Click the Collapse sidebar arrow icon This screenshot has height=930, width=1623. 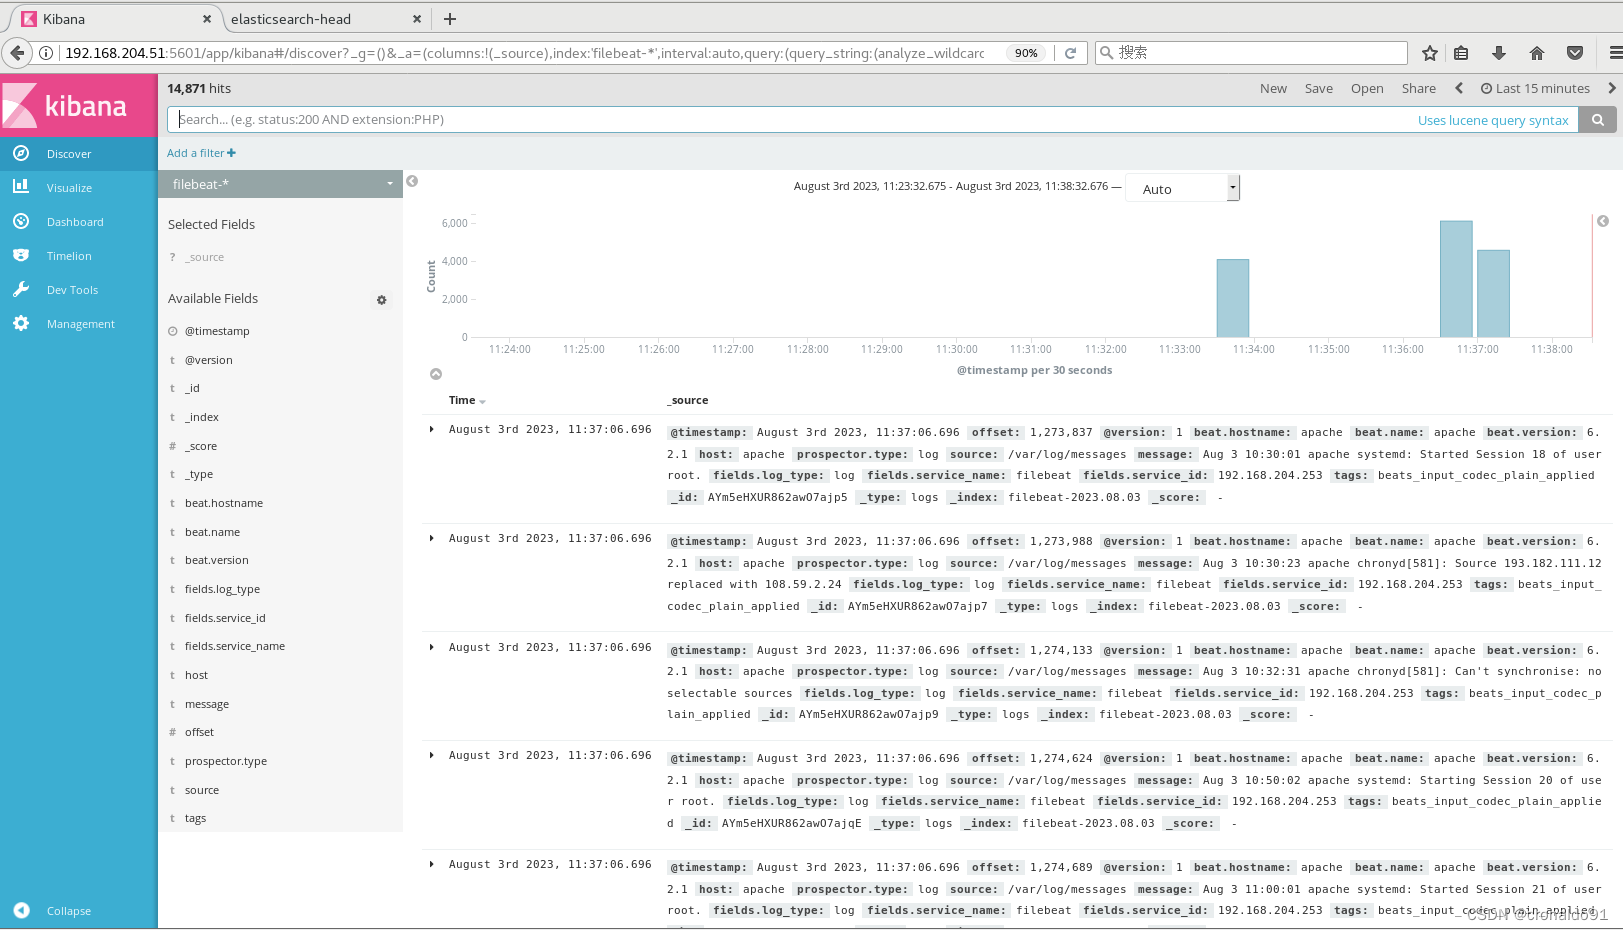point(21,910)
